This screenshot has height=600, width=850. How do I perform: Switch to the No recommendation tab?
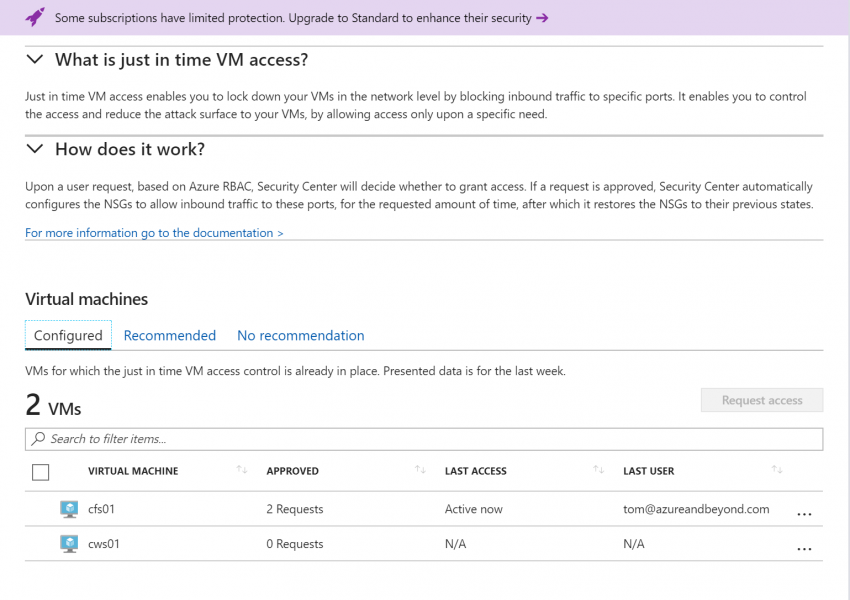tap(300, 335)
